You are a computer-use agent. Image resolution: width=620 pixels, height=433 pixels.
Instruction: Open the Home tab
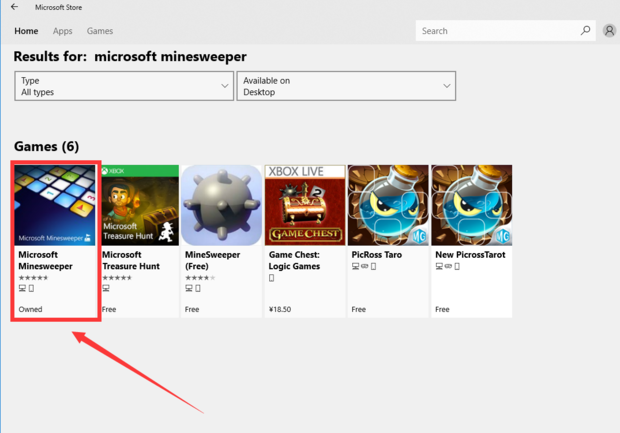[26, 31]
